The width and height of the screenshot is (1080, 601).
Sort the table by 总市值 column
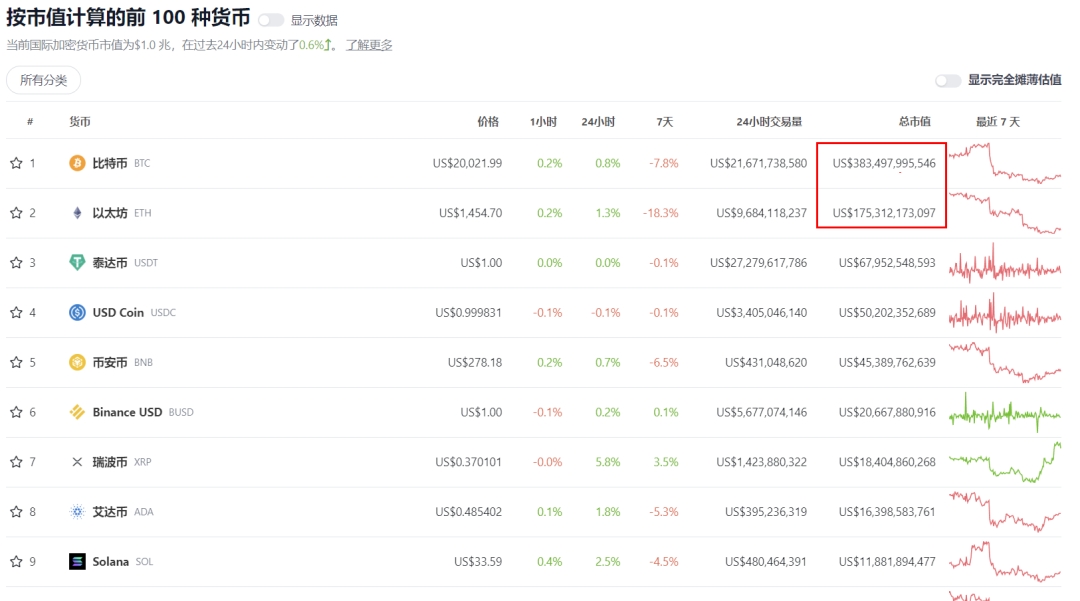pos(914,122)
